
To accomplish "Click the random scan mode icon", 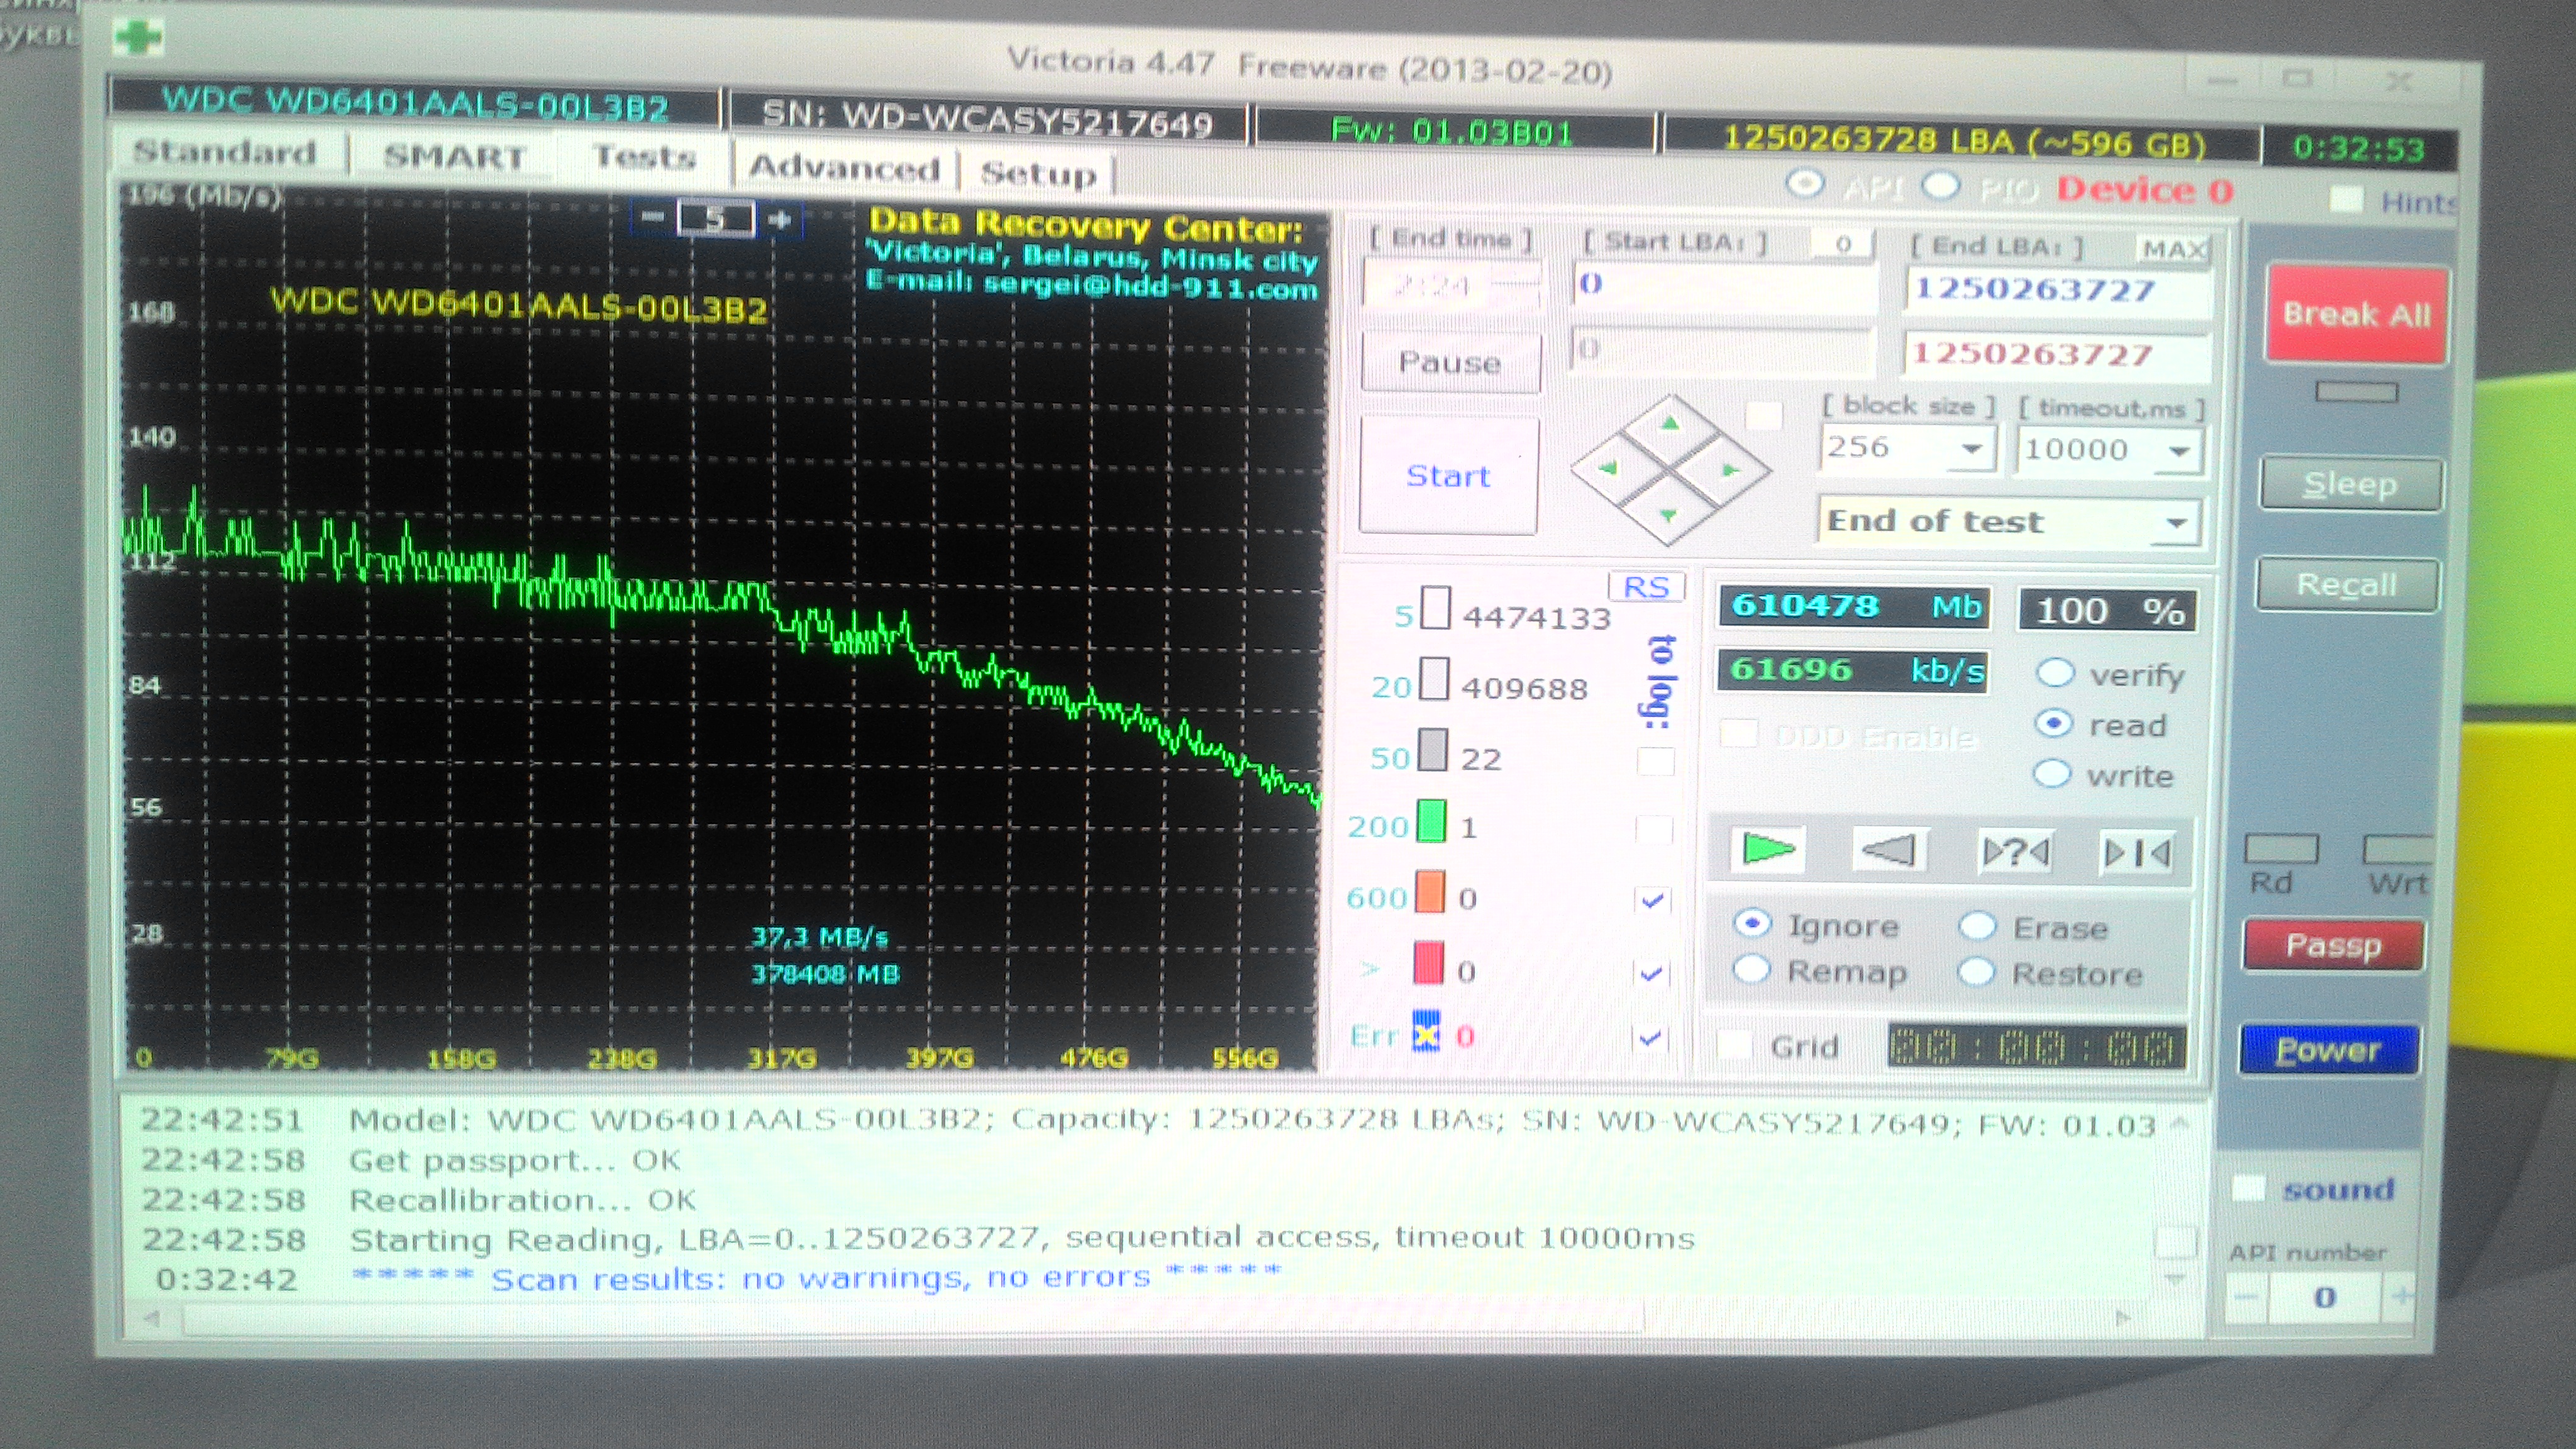I will pyautogui.click(x=2016, y=852).
